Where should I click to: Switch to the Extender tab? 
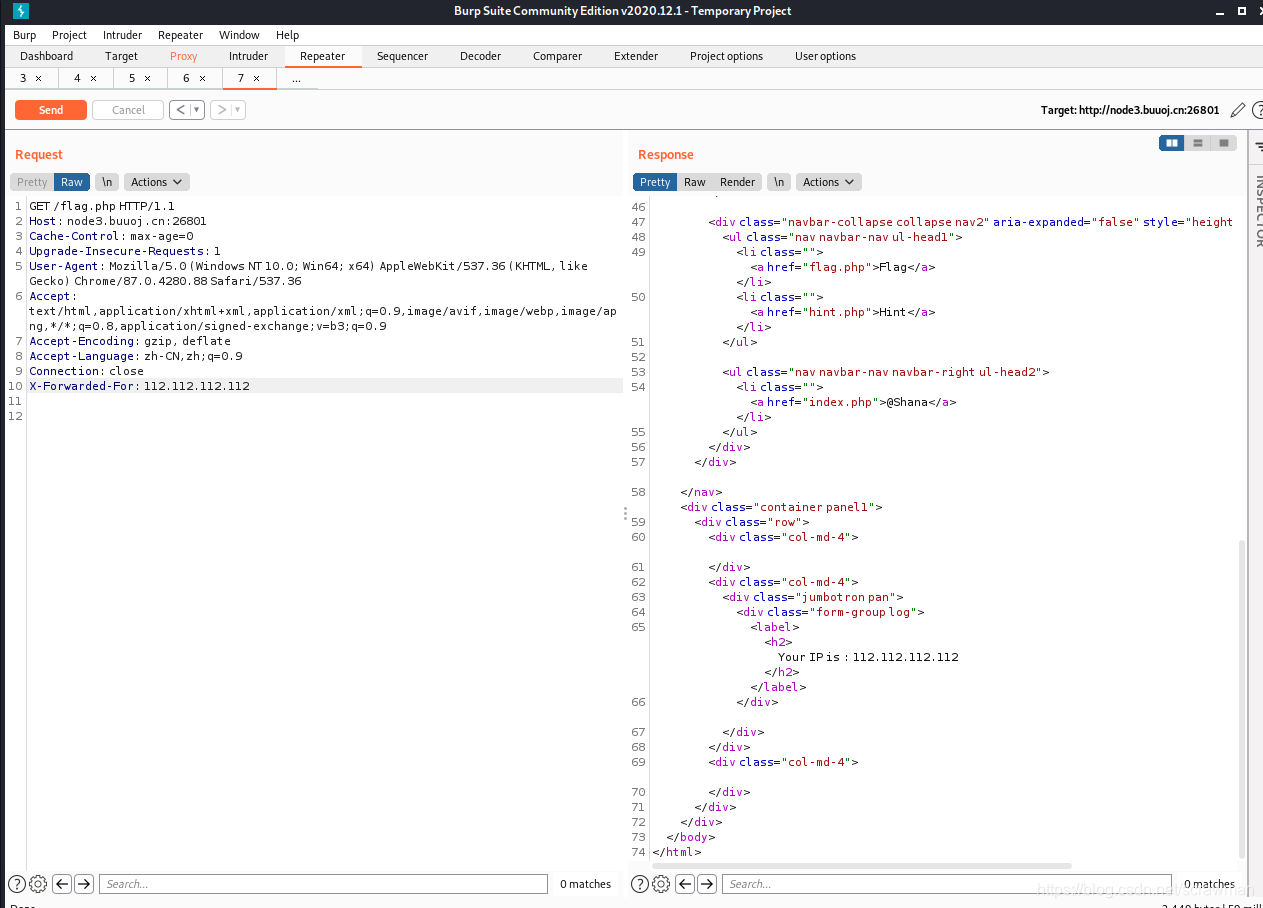pyautogui.click(x=636, y=56)
